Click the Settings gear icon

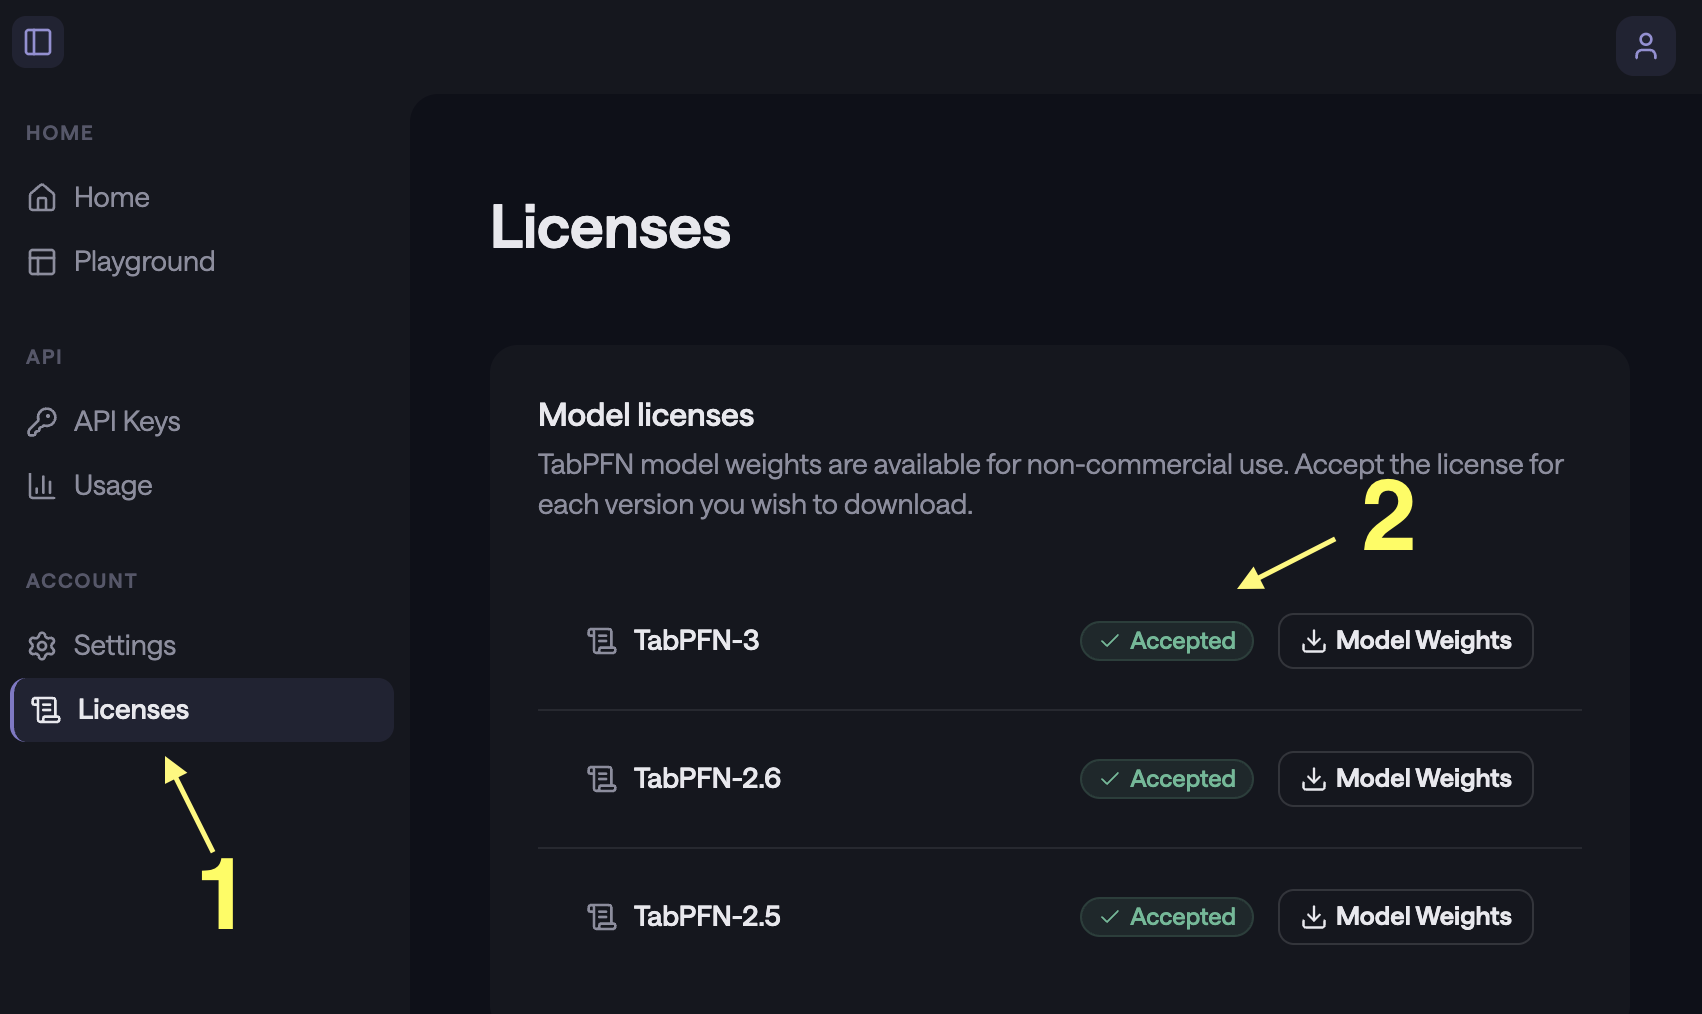(x=42, y=646)
